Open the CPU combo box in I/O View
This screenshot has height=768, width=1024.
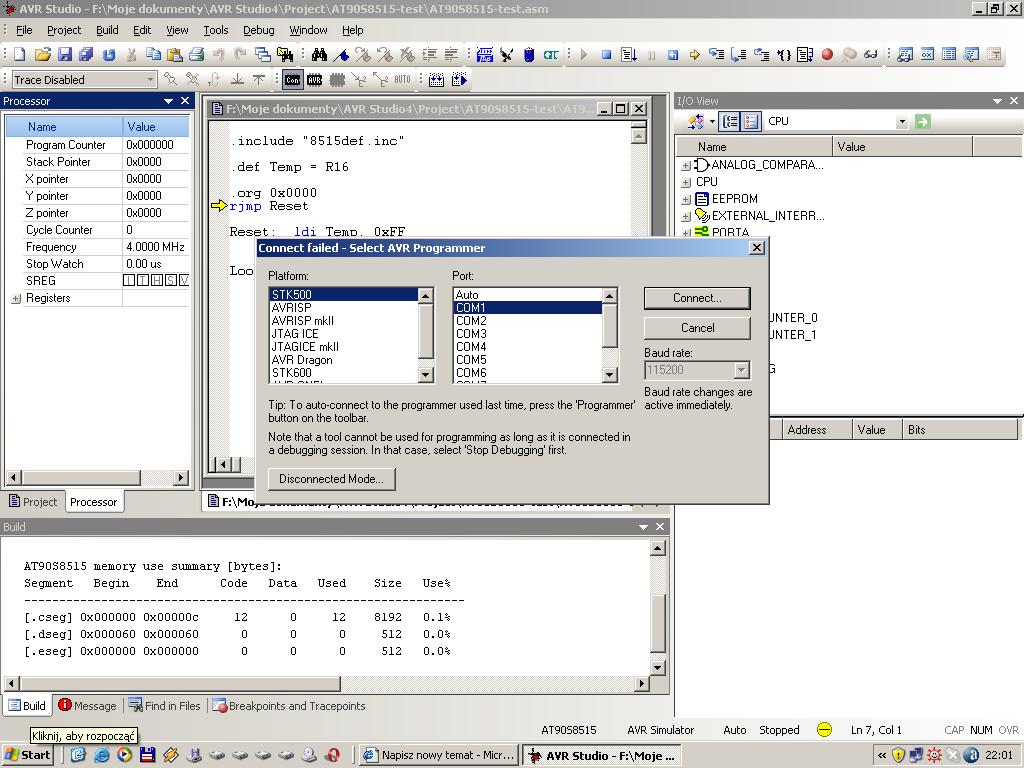coord(901,121)
